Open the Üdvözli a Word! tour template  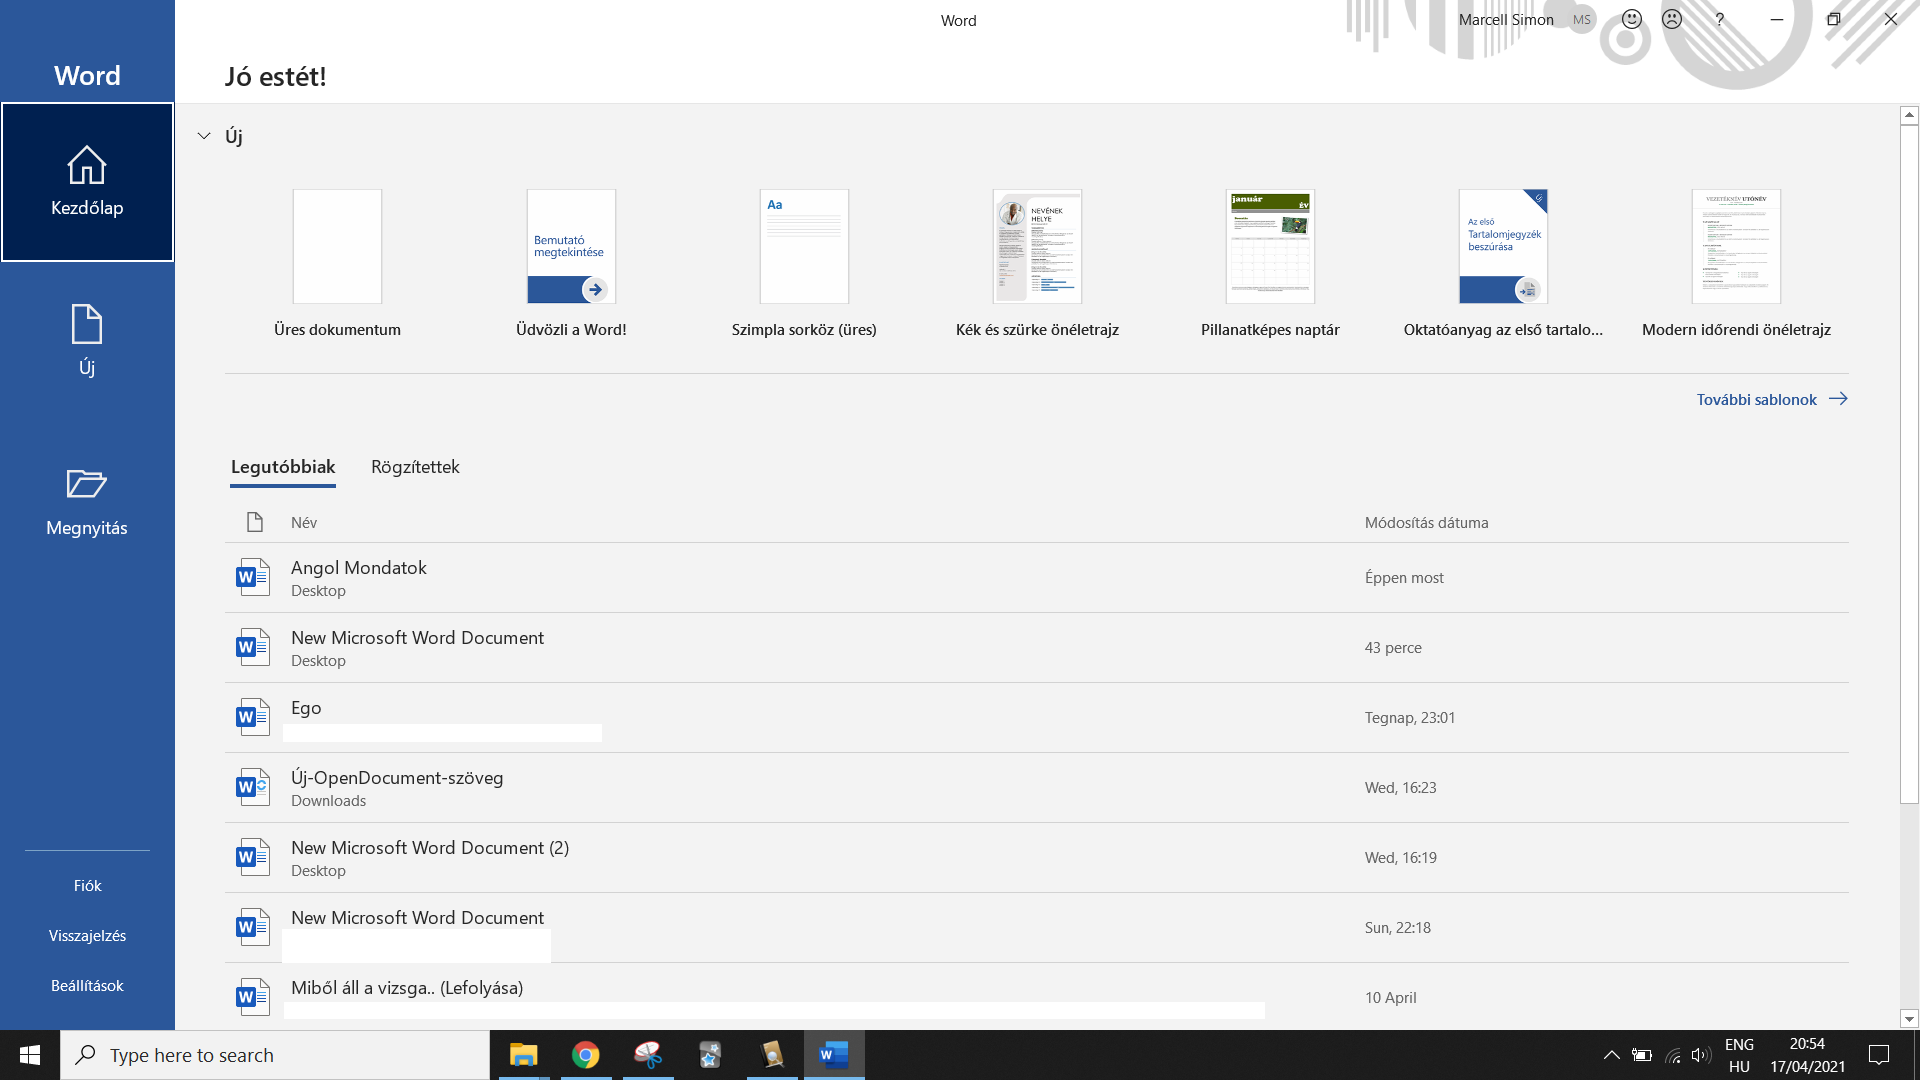point(571,264)
